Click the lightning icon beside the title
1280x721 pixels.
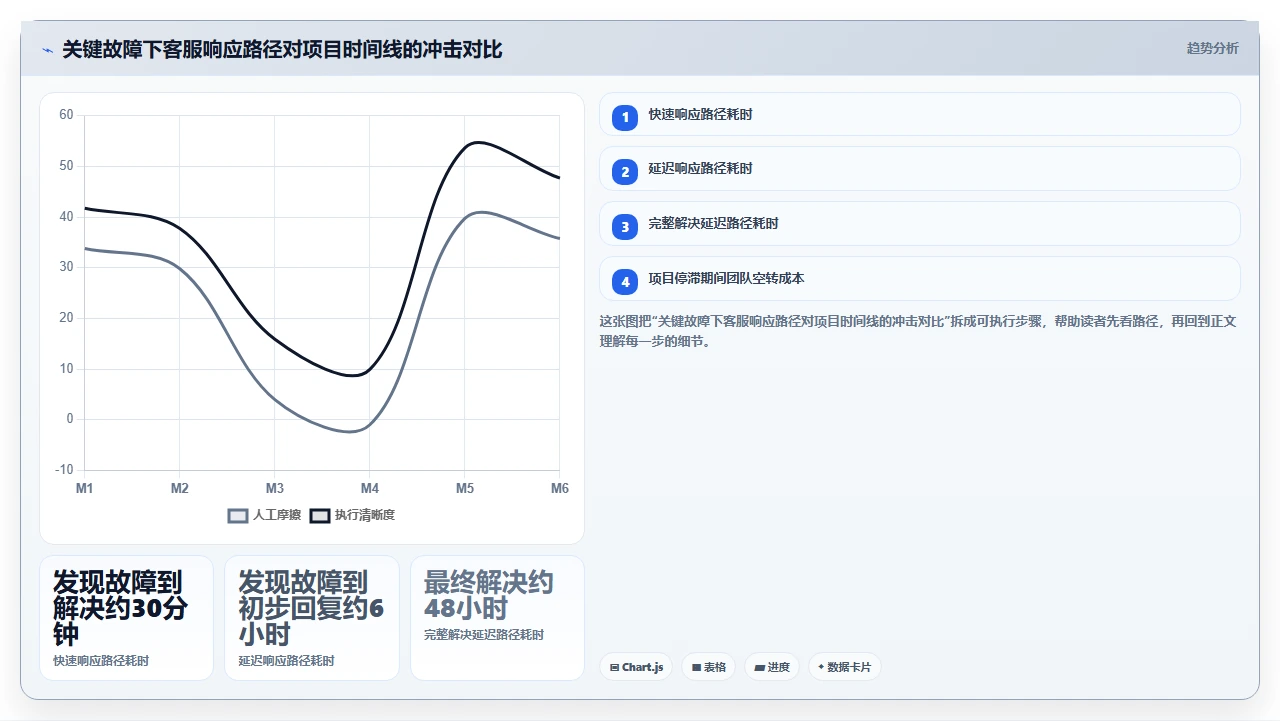coord(48,49)
